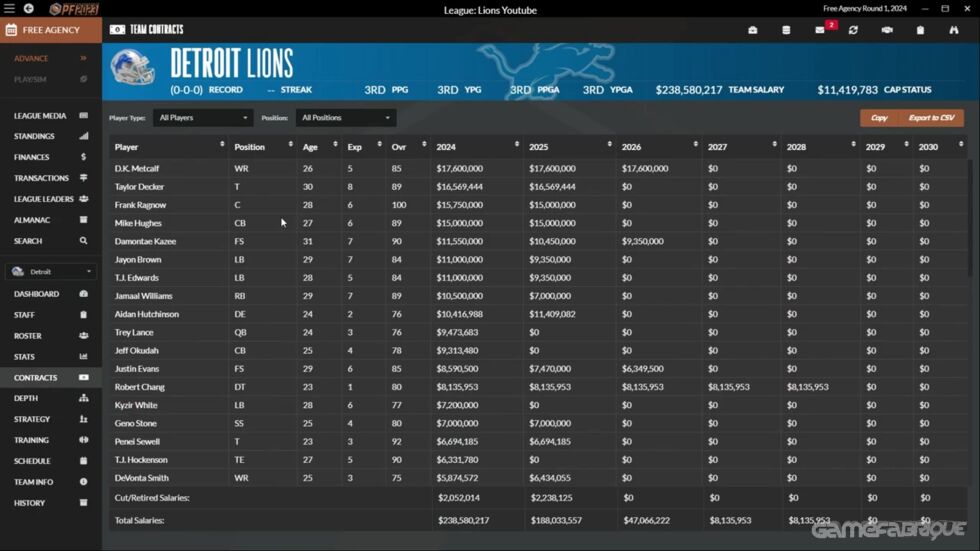Open the database stack icon in the toolbar
The width and height of the screenshot is (980, 551).
point(786,30)
